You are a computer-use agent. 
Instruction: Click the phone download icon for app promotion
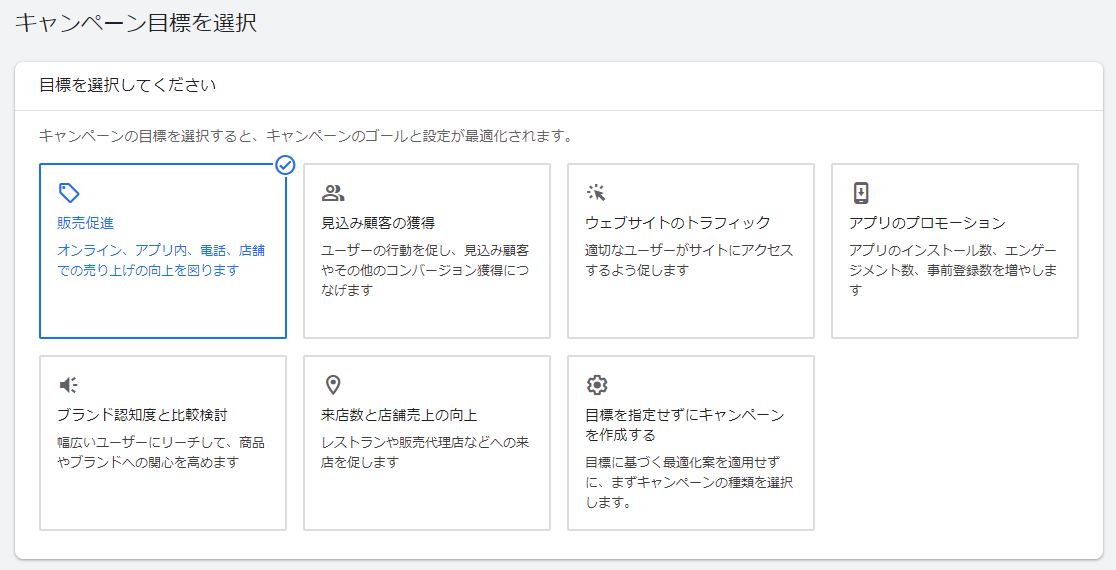click(x=860, y=192)
